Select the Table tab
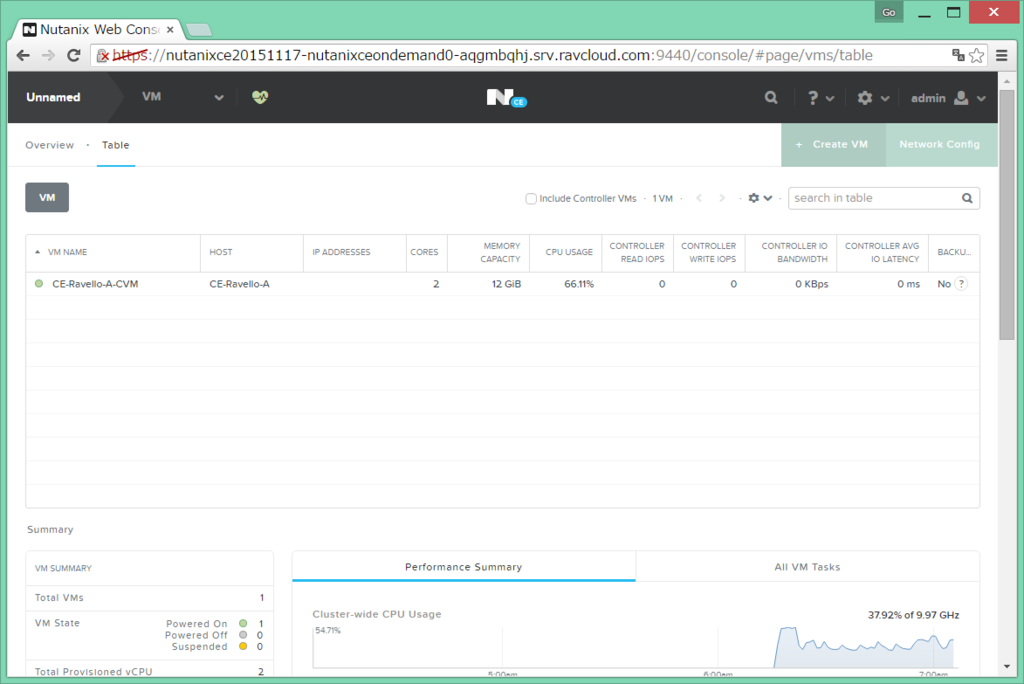Viewport: 1024px width, 684px height. tap(116, 145)
